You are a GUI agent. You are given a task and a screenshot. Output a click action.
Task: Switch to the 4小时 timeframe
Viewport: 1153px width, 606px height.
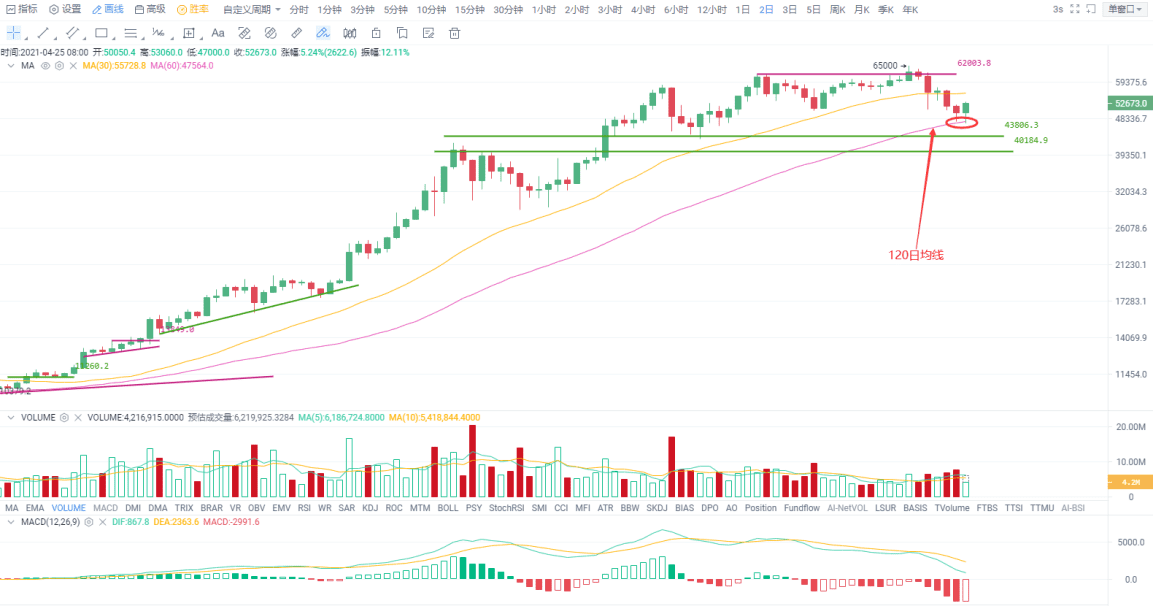tap(643, 10)
